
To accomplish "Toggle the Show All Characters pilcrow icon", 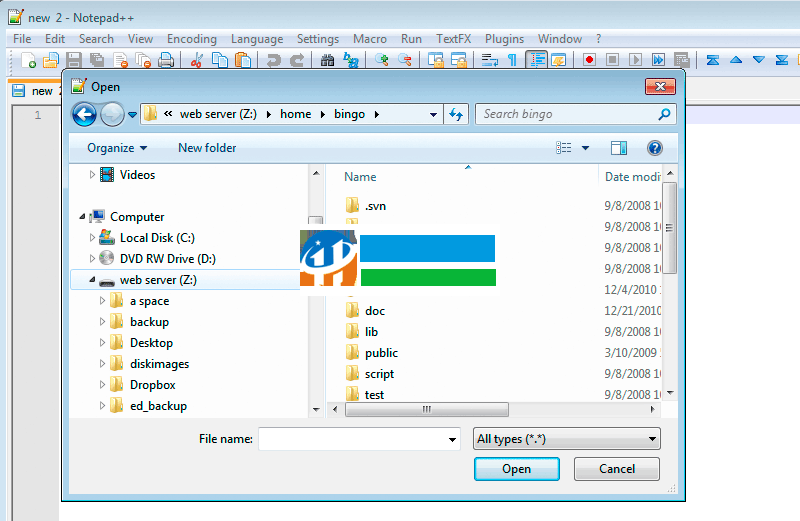I will point(512,60).
